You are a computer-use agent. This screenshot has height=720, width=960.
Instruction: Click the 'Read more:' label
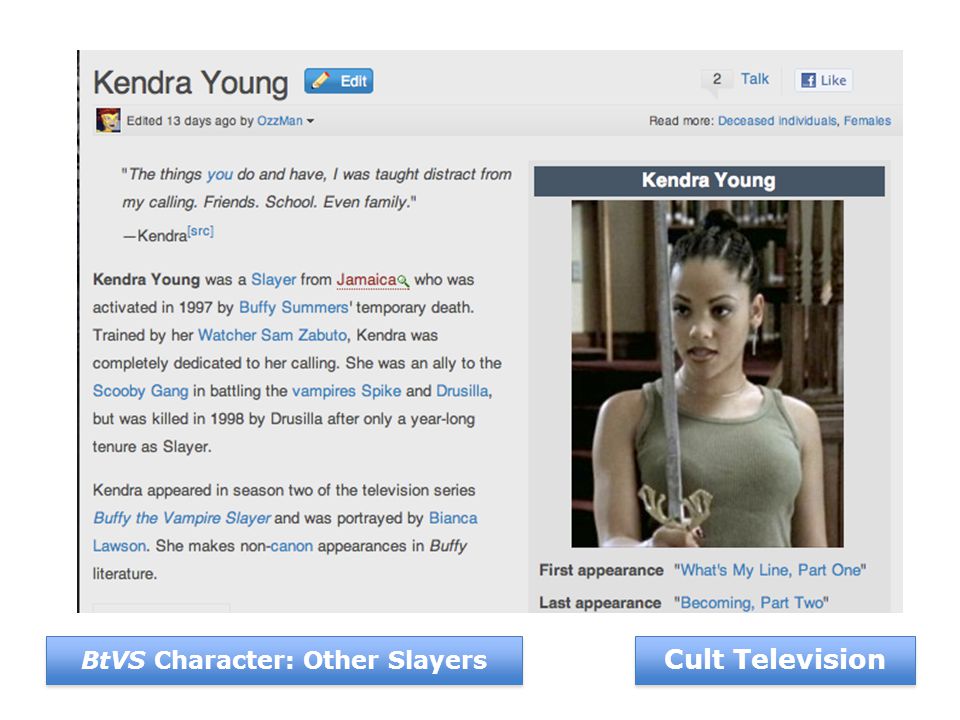(681, 121)
